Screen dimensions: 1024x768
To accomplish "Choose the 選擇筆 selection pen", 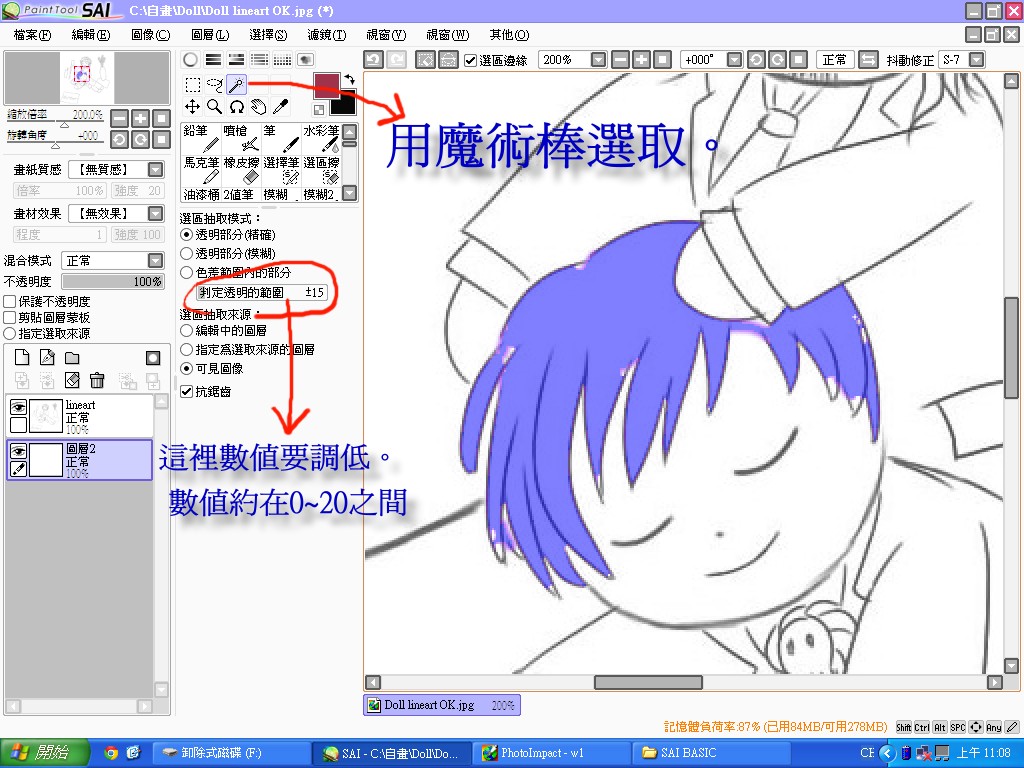I will pos(281,170).
